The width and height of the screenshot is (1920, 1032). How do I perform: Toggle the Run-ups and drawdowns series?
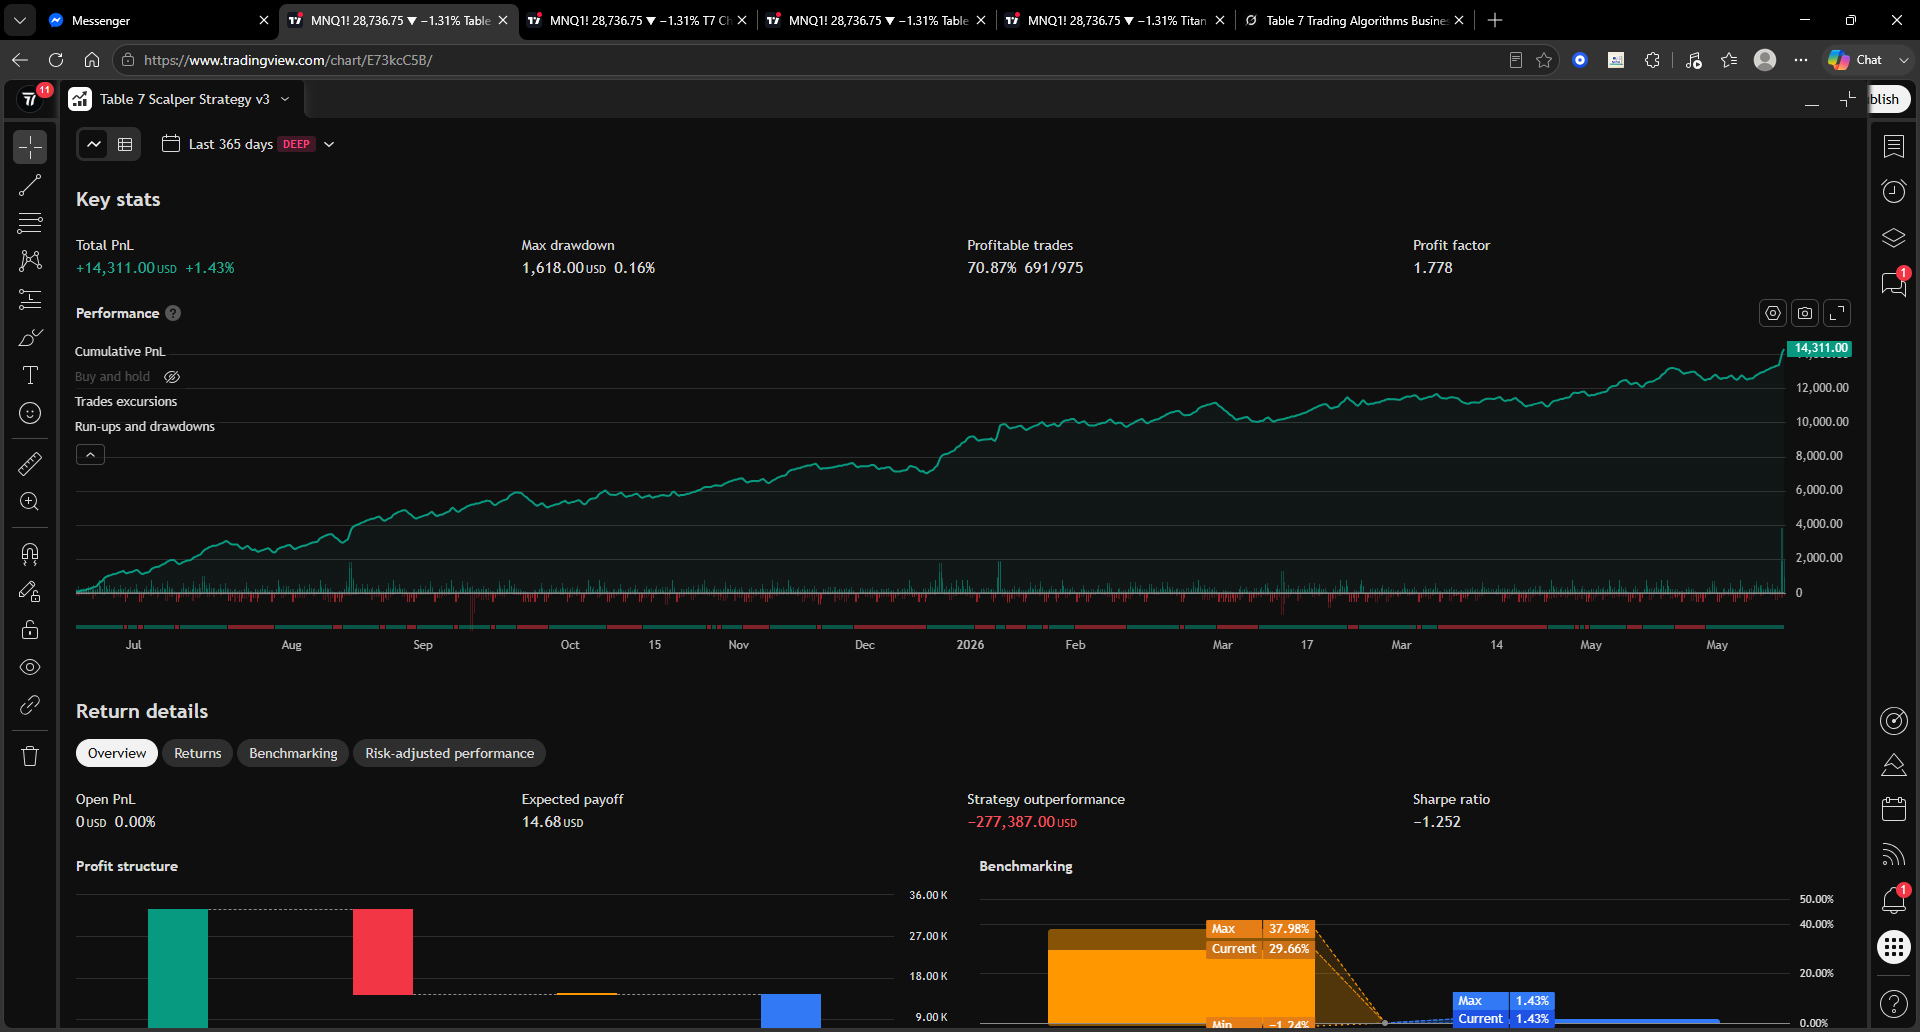click(x=145, y=426)
